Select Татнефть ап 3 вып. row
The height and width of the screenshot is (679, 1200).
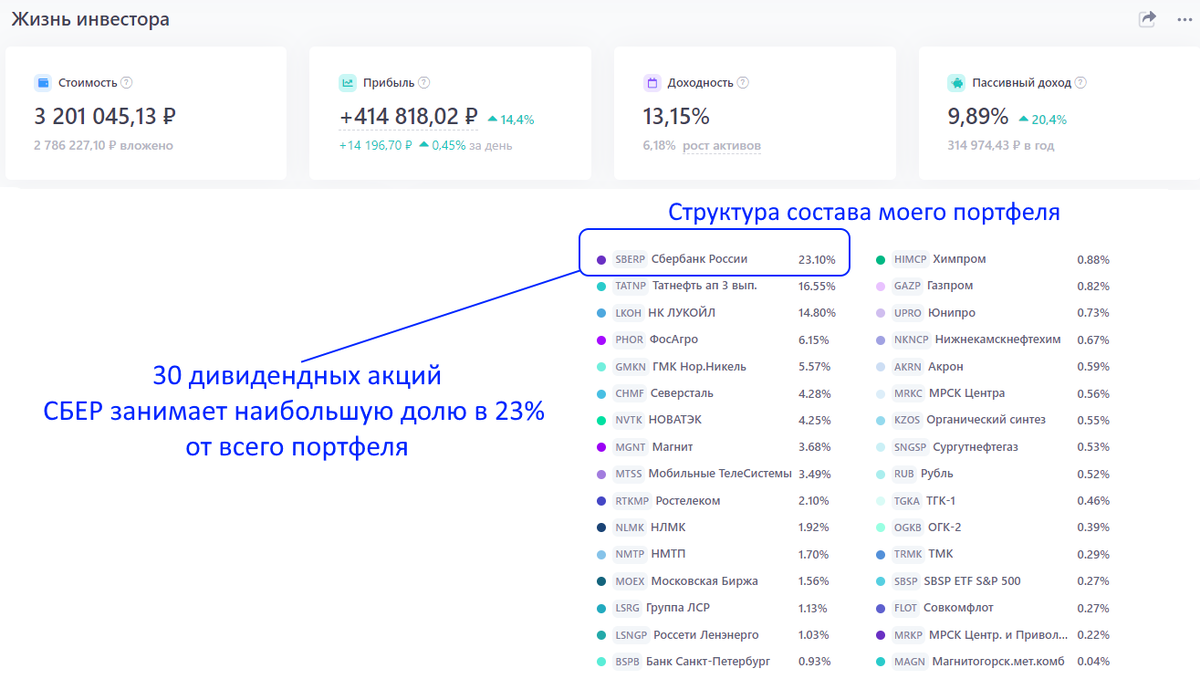tap(715, 286)
